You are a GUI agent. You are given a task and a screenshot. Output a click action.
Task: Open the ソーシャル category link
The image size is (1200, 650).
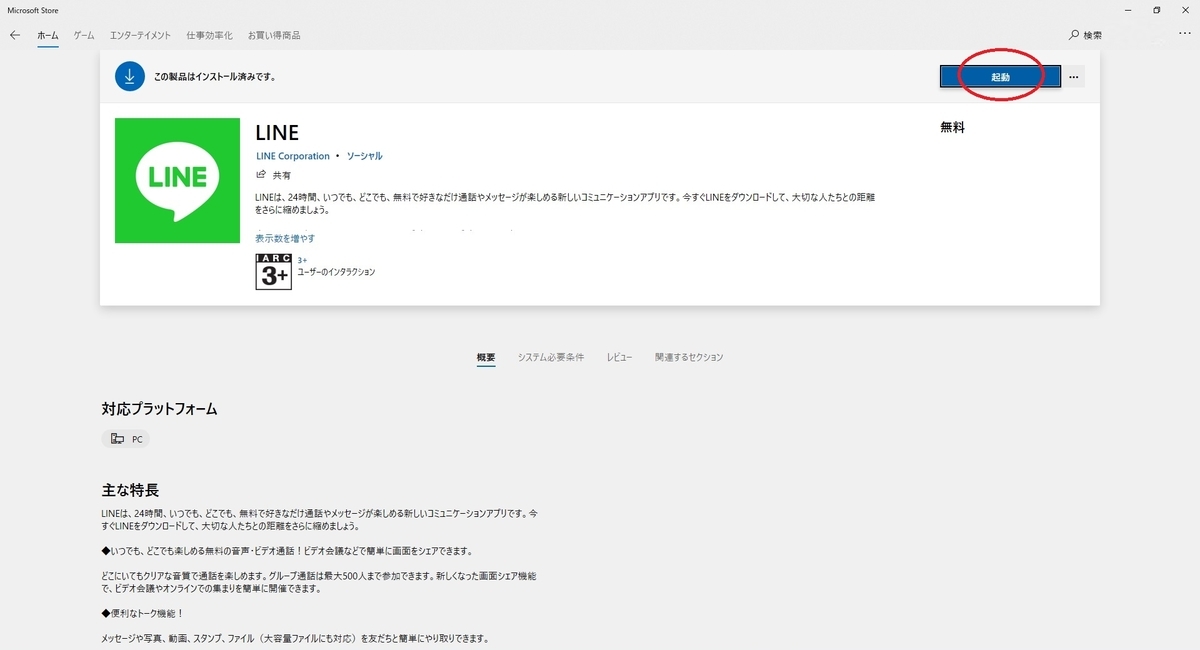[x=364, y=156]
